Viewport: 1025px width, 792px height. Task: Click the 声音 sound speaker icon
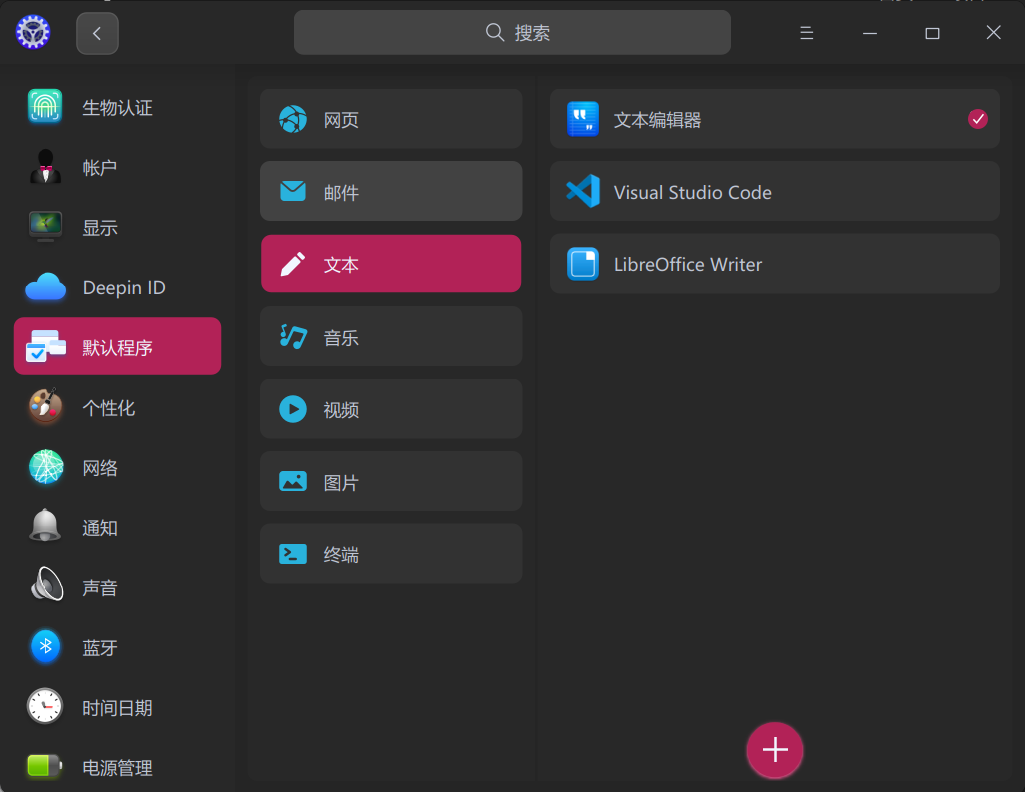coord(45,587)
